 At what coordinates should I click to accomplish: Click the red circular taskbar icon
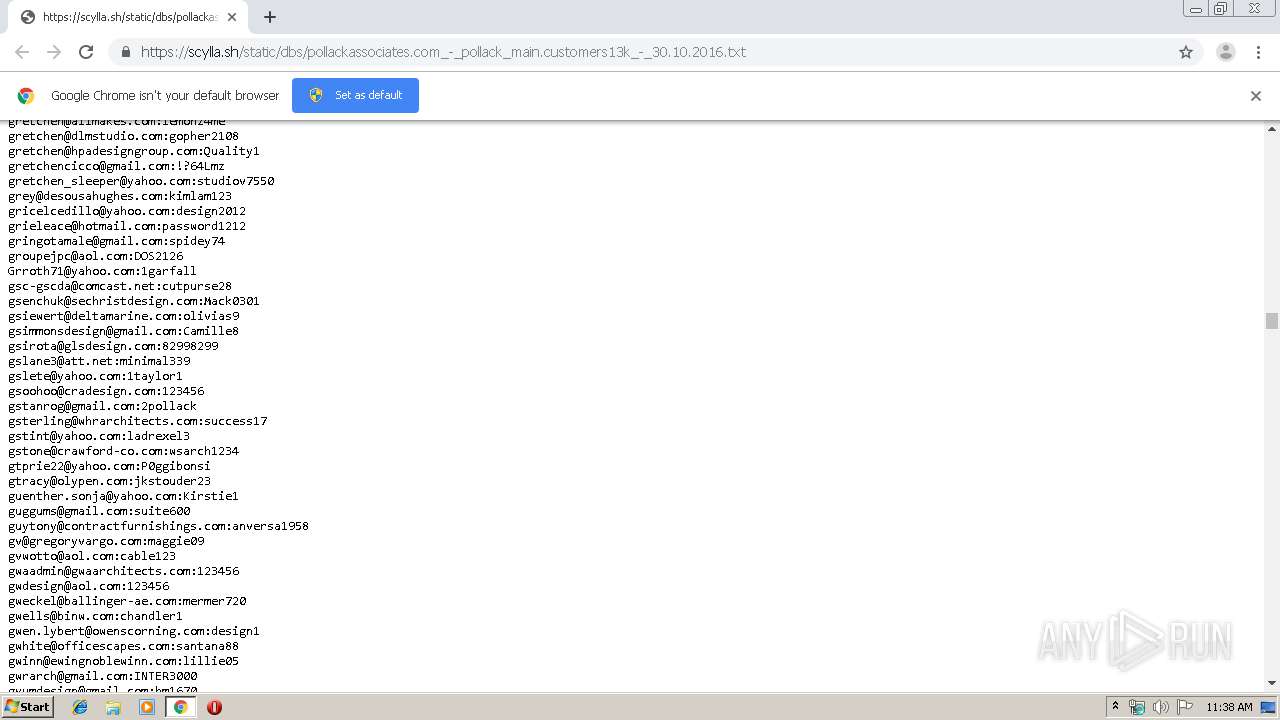click(x=214, y=707)
